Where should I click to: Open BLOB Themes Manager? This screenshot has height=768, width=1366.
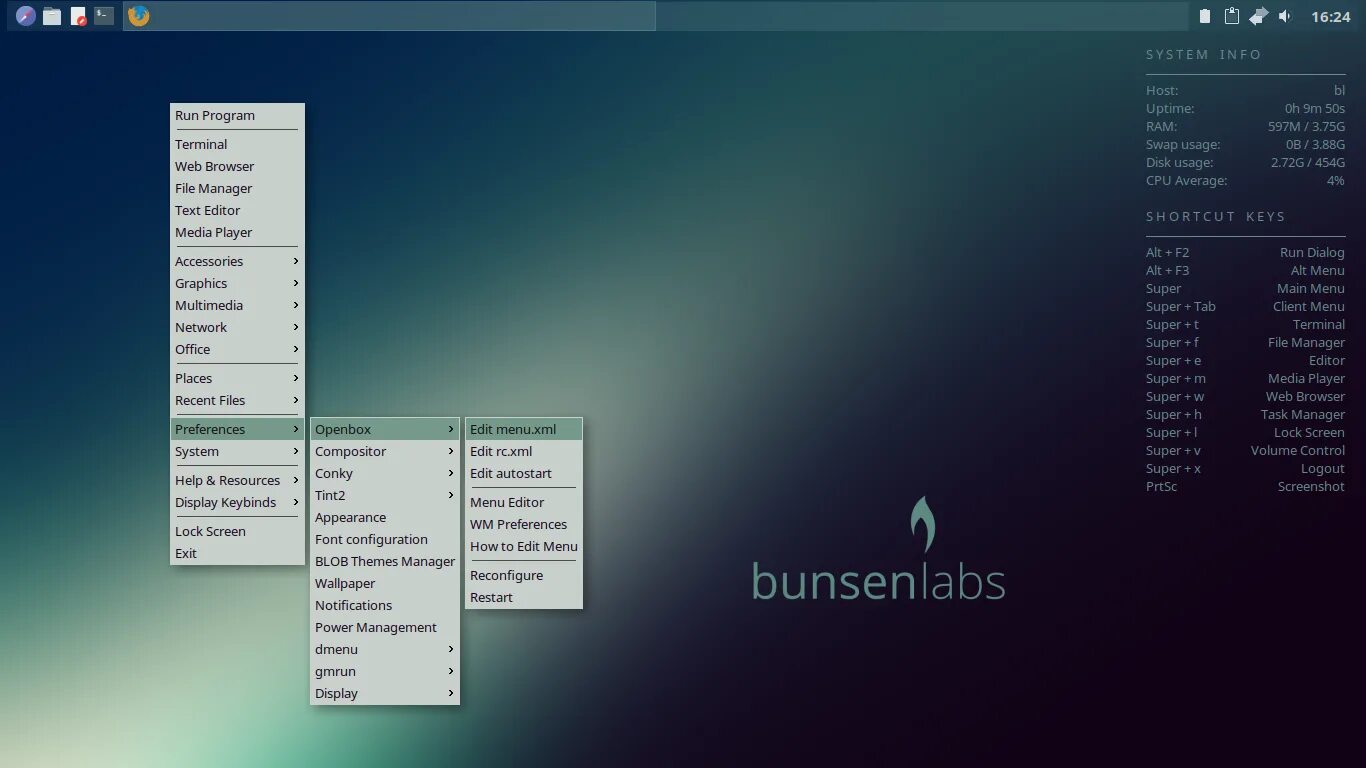385,561
